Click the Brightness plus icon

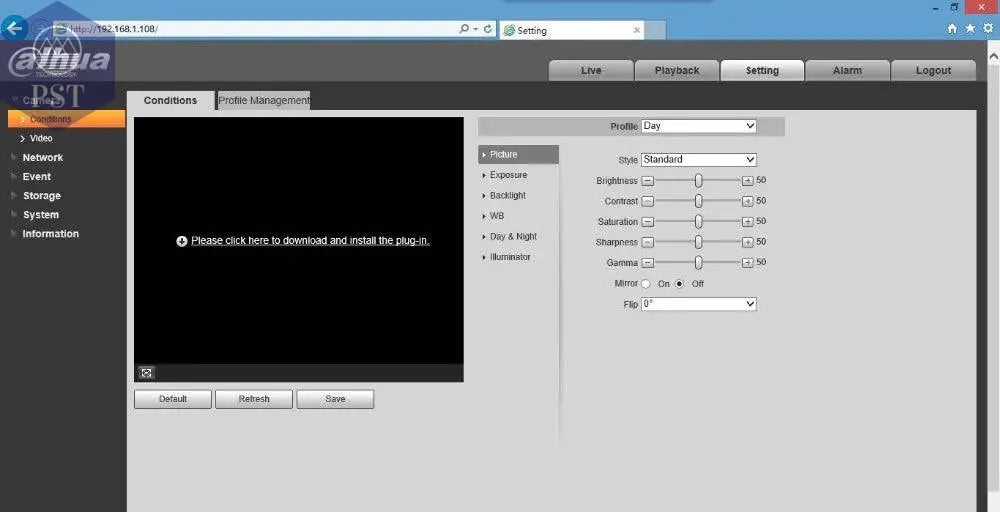(x=747, y=181)
